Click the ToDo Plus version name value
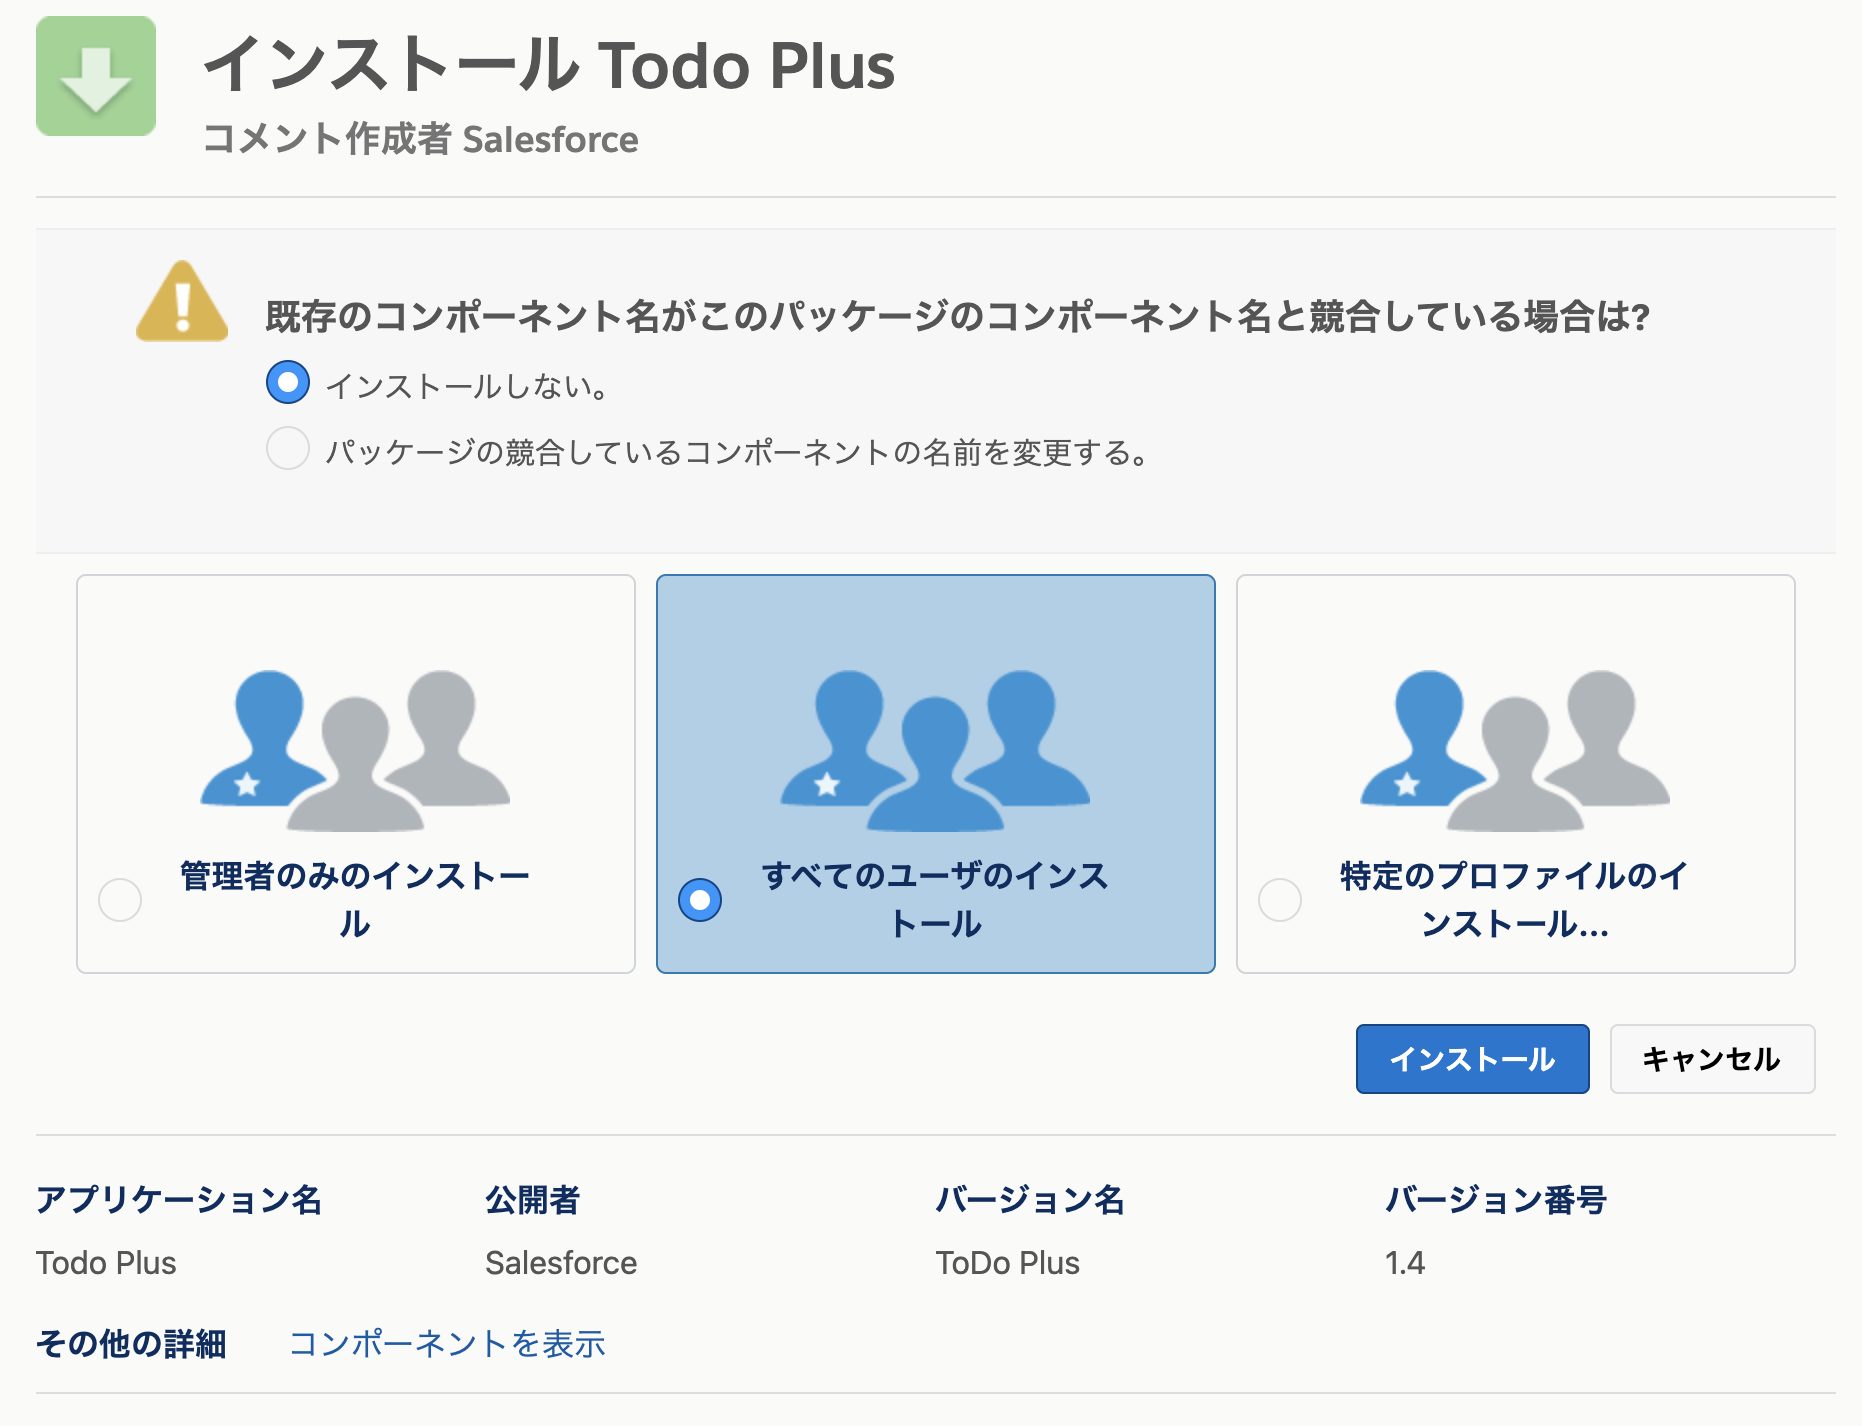This screenshot has height=1426, width=1862. coord(1008,1263)
